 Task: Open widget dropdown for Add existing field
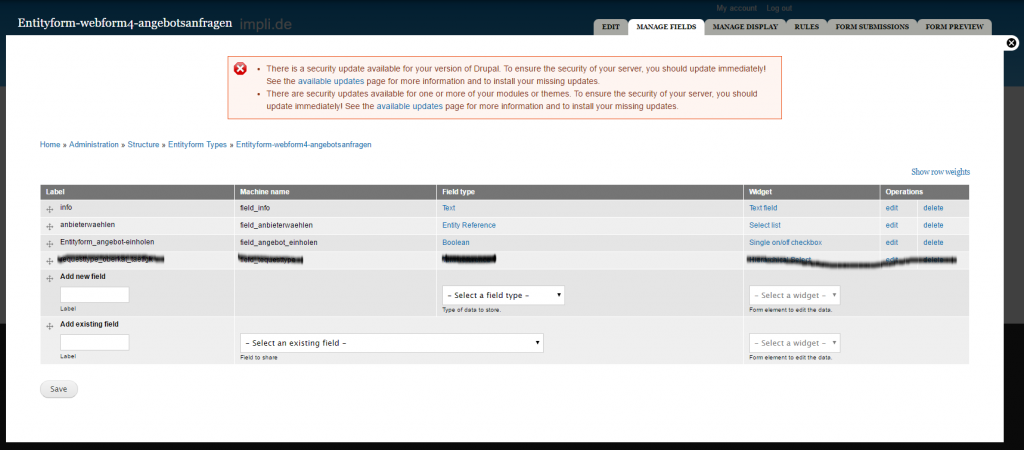[794, 343]
